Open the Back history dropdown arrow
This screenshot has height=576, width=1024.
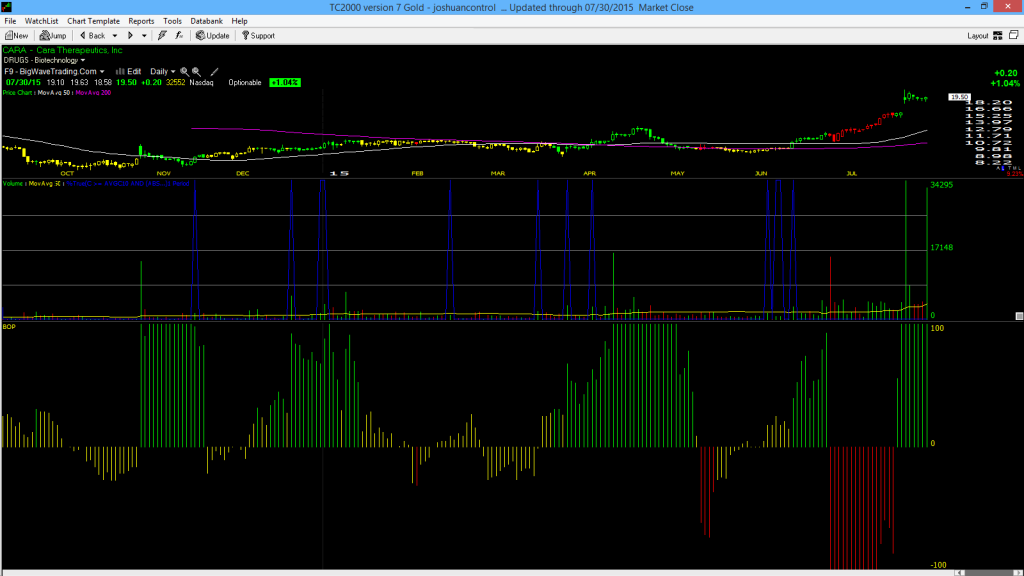tap(115, 36)
